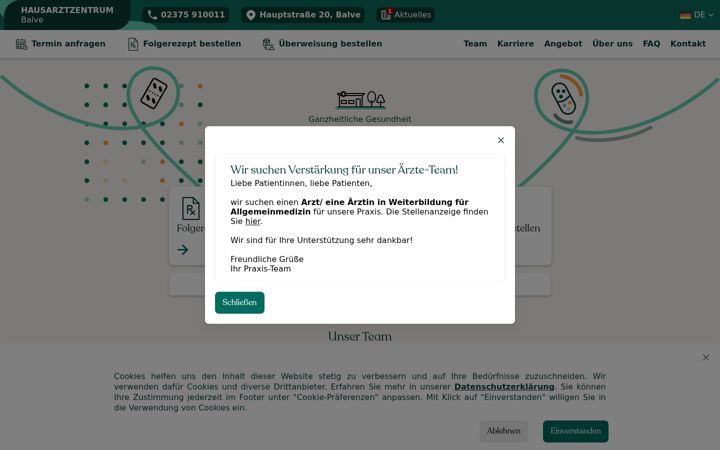Click the phone icon next to 02375 910011
The image size is (720, 450).
152,15
